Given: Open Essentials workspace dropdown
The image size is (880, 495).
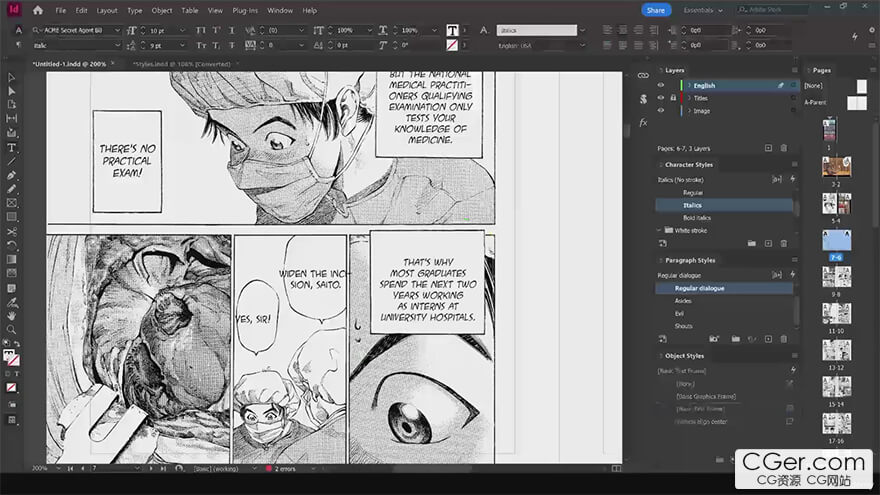Looking at the screenshot, I should coord(703,10).
